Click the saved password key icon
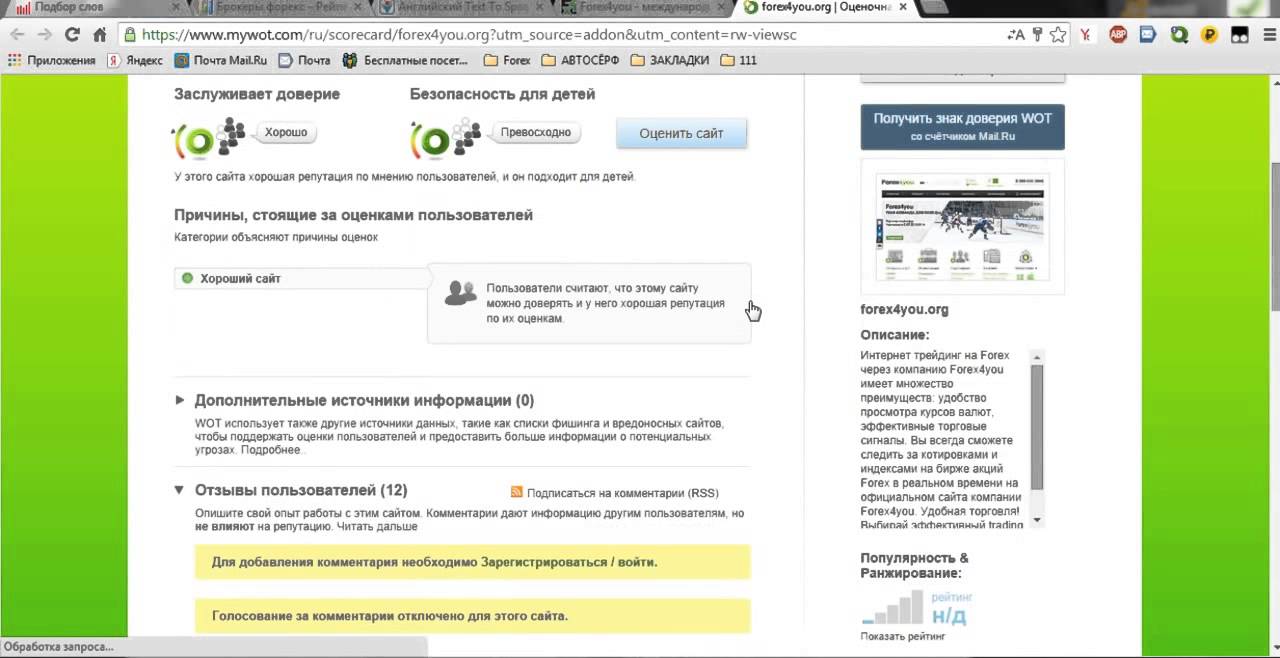 pos(1037,34)
